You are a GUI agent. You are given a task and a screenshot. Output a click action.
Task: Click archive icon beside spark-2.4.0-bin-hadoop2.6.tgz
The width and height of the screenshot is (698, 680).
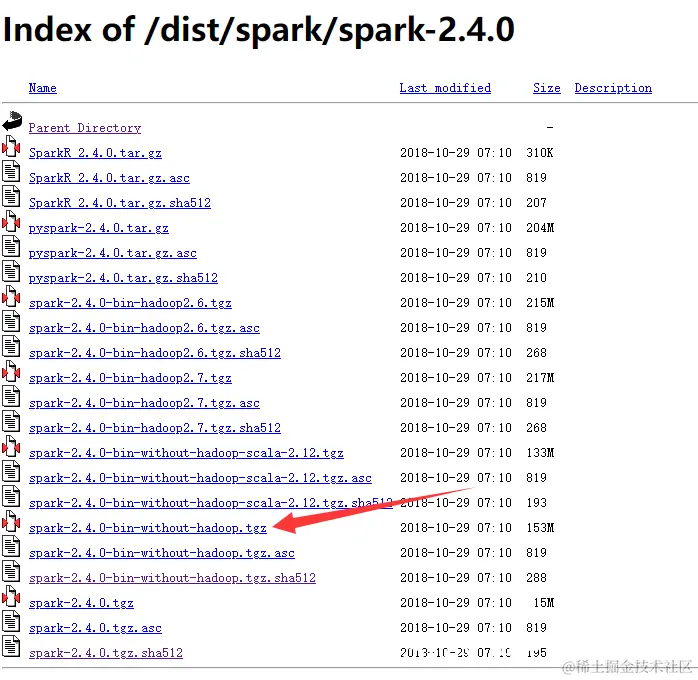click(x=11, y=295)
